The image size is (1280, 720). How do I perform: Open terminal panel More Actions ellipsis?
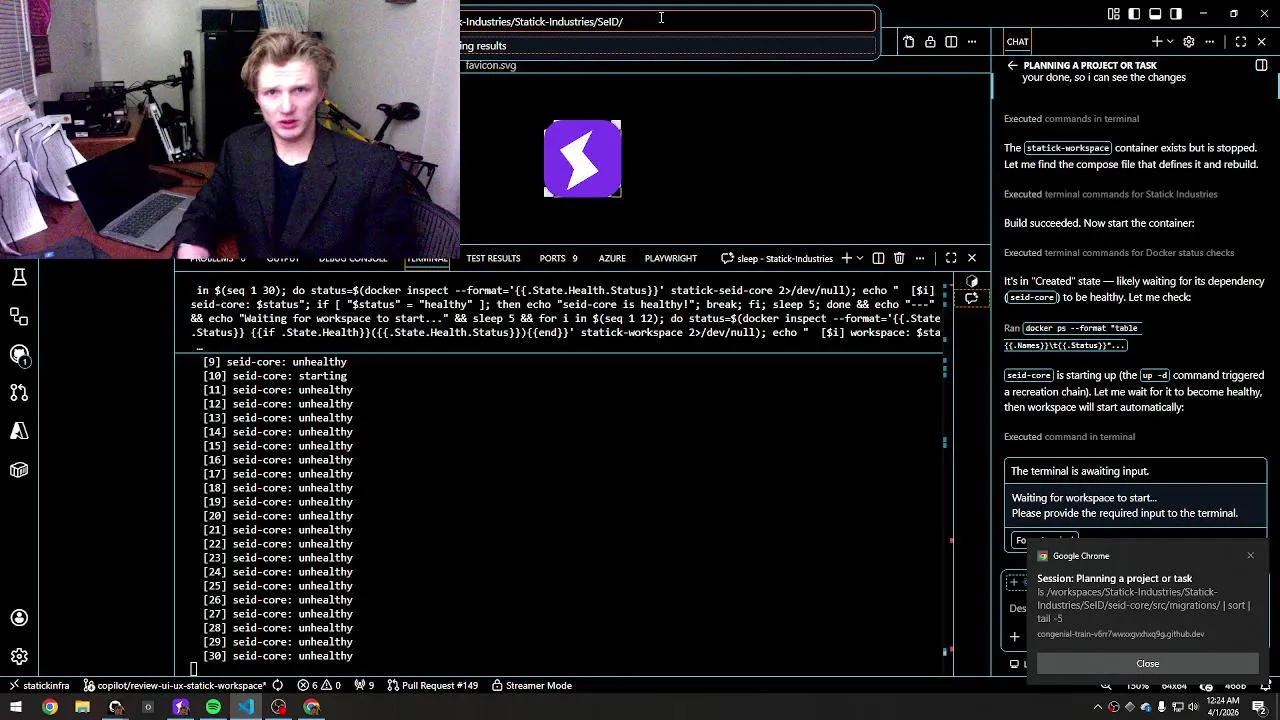click(x=920, y=259)
